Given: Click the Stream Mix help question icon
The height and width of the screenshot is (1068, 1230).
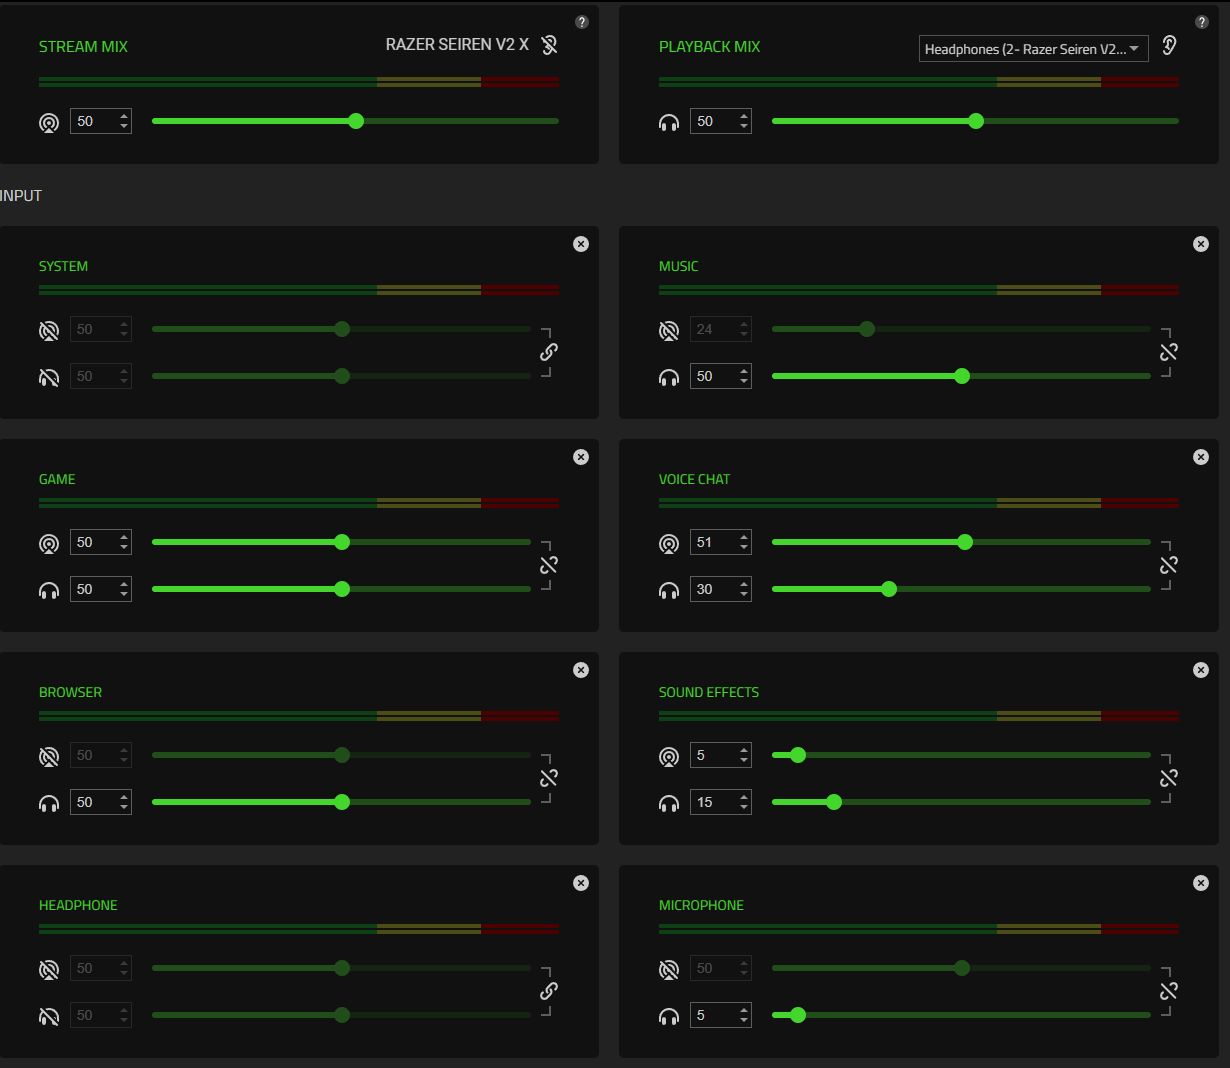Looking at the screenshot, I should tap(582, 22).
